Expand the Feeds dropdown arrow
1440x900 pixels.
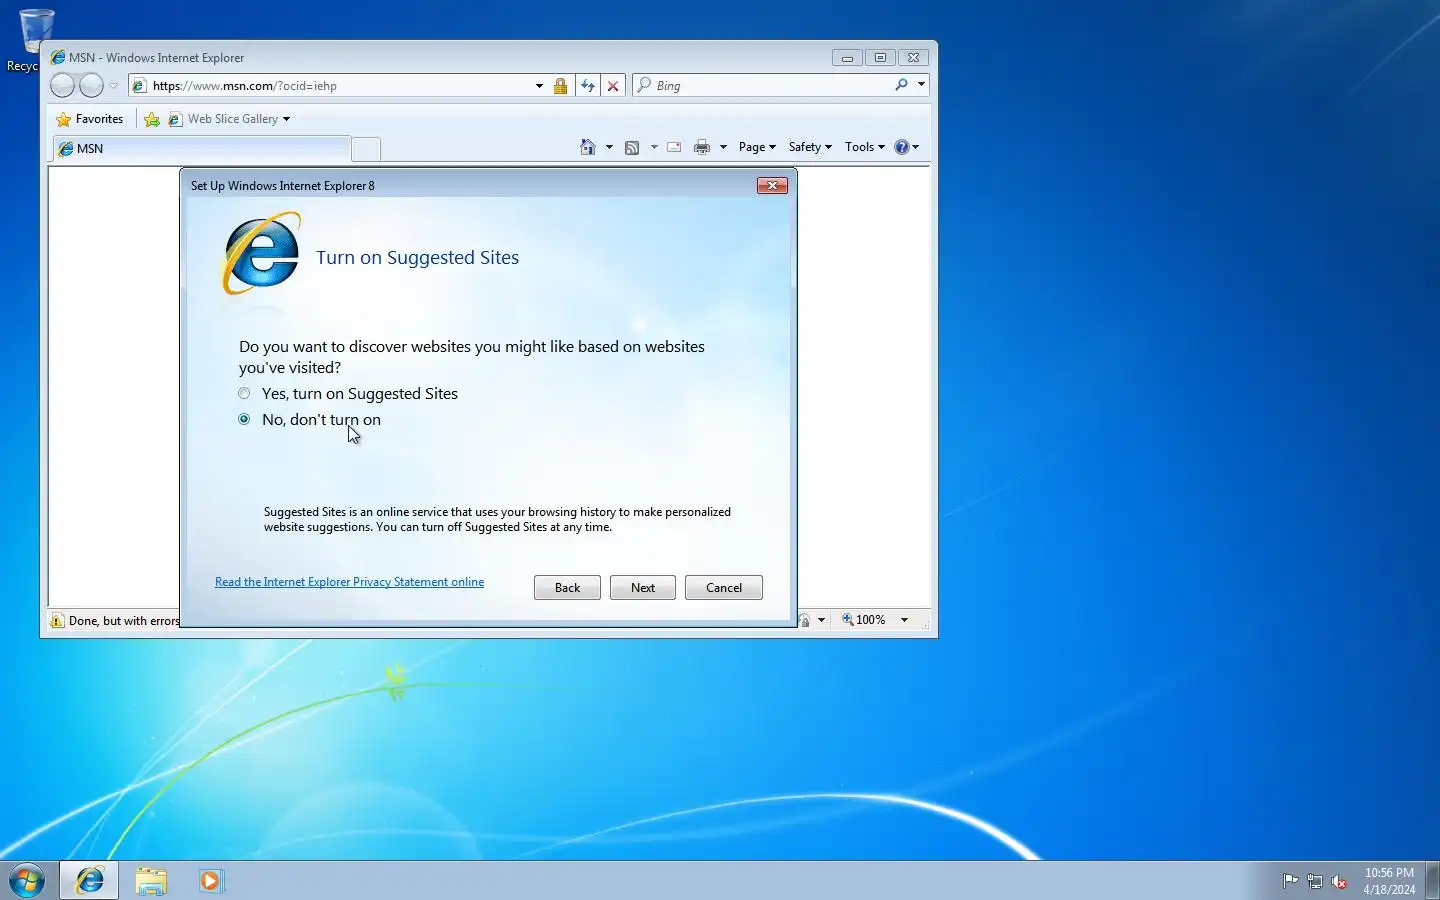coord(654,147)
